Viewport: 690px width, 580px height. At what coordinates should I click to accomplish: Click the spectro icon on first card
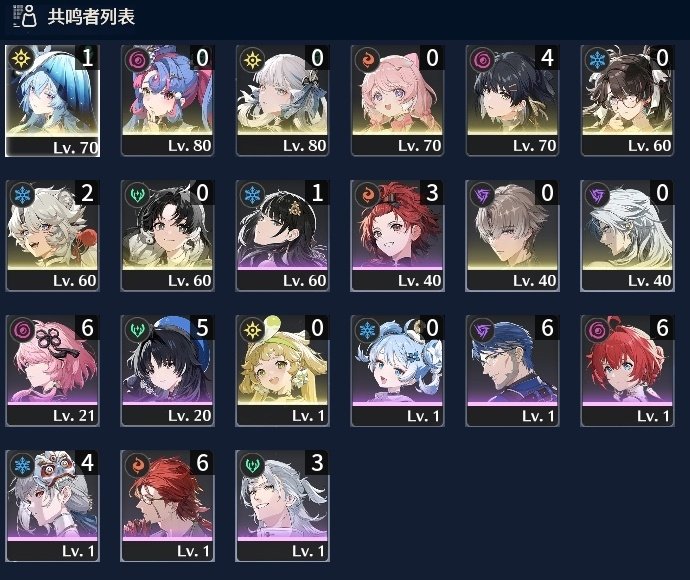click(x=22, y=59)
